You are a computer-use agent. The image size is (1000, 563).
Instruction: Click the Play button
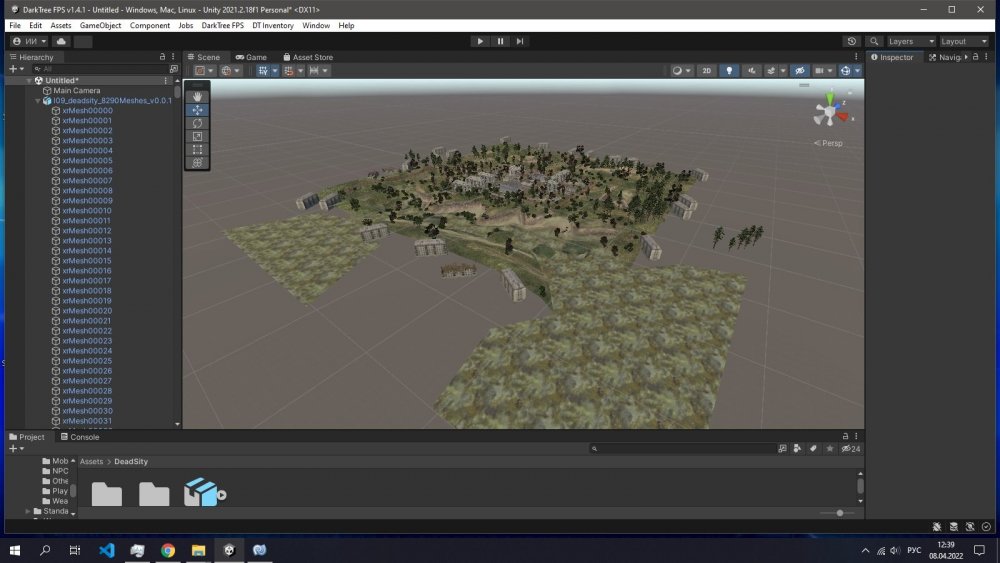480,41
